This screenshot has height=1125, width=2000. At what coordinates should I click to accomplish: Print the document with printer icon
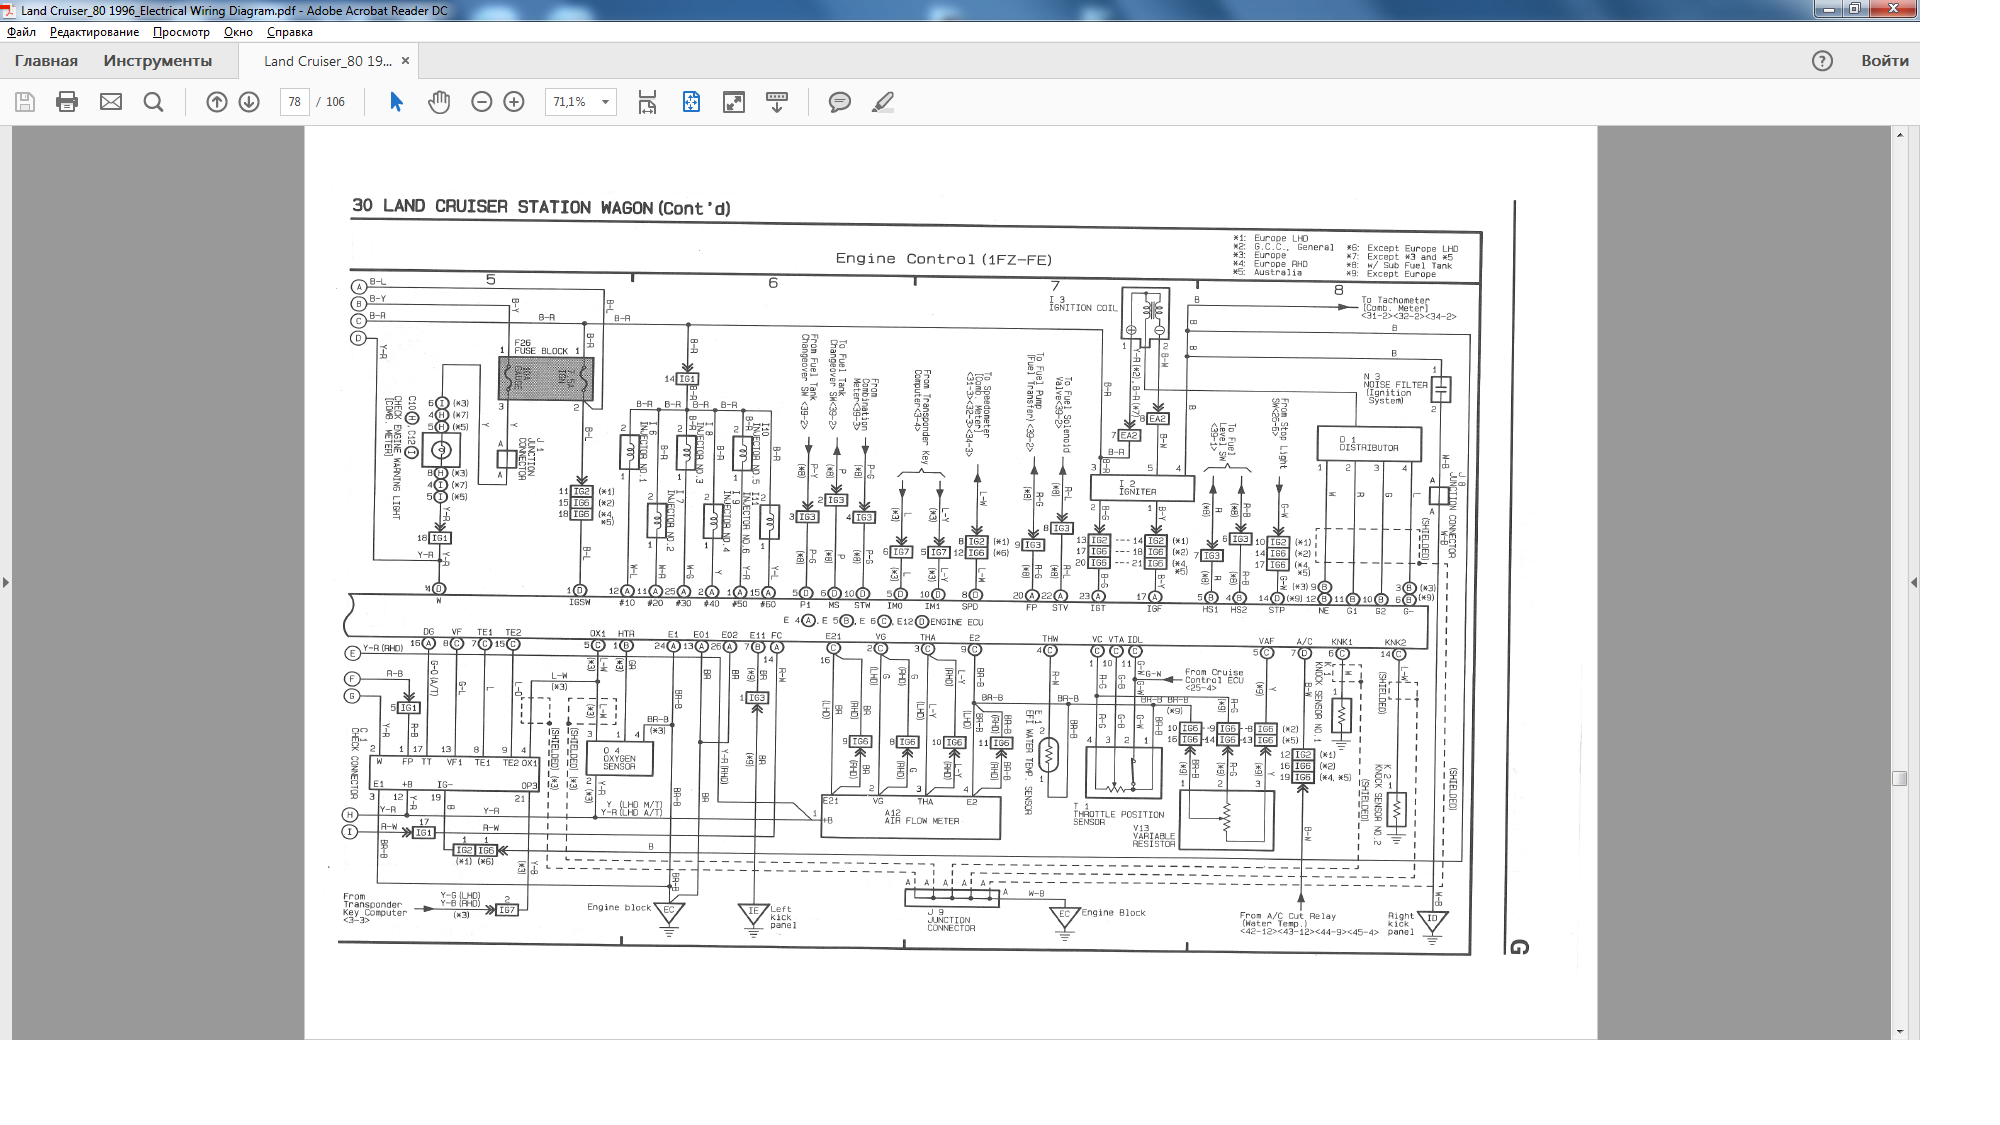[67, 102]
